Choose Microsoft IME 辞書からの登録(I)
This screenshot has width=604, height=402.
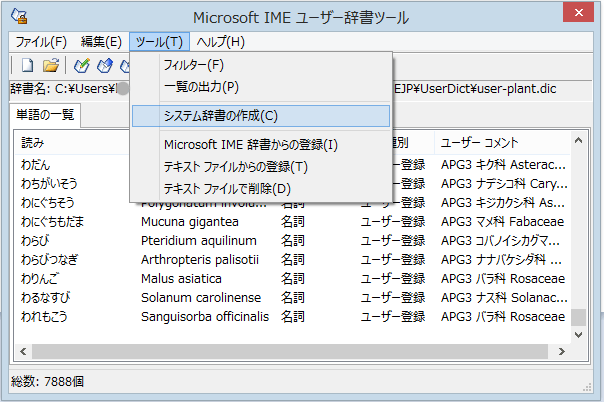tap(261, 145)
